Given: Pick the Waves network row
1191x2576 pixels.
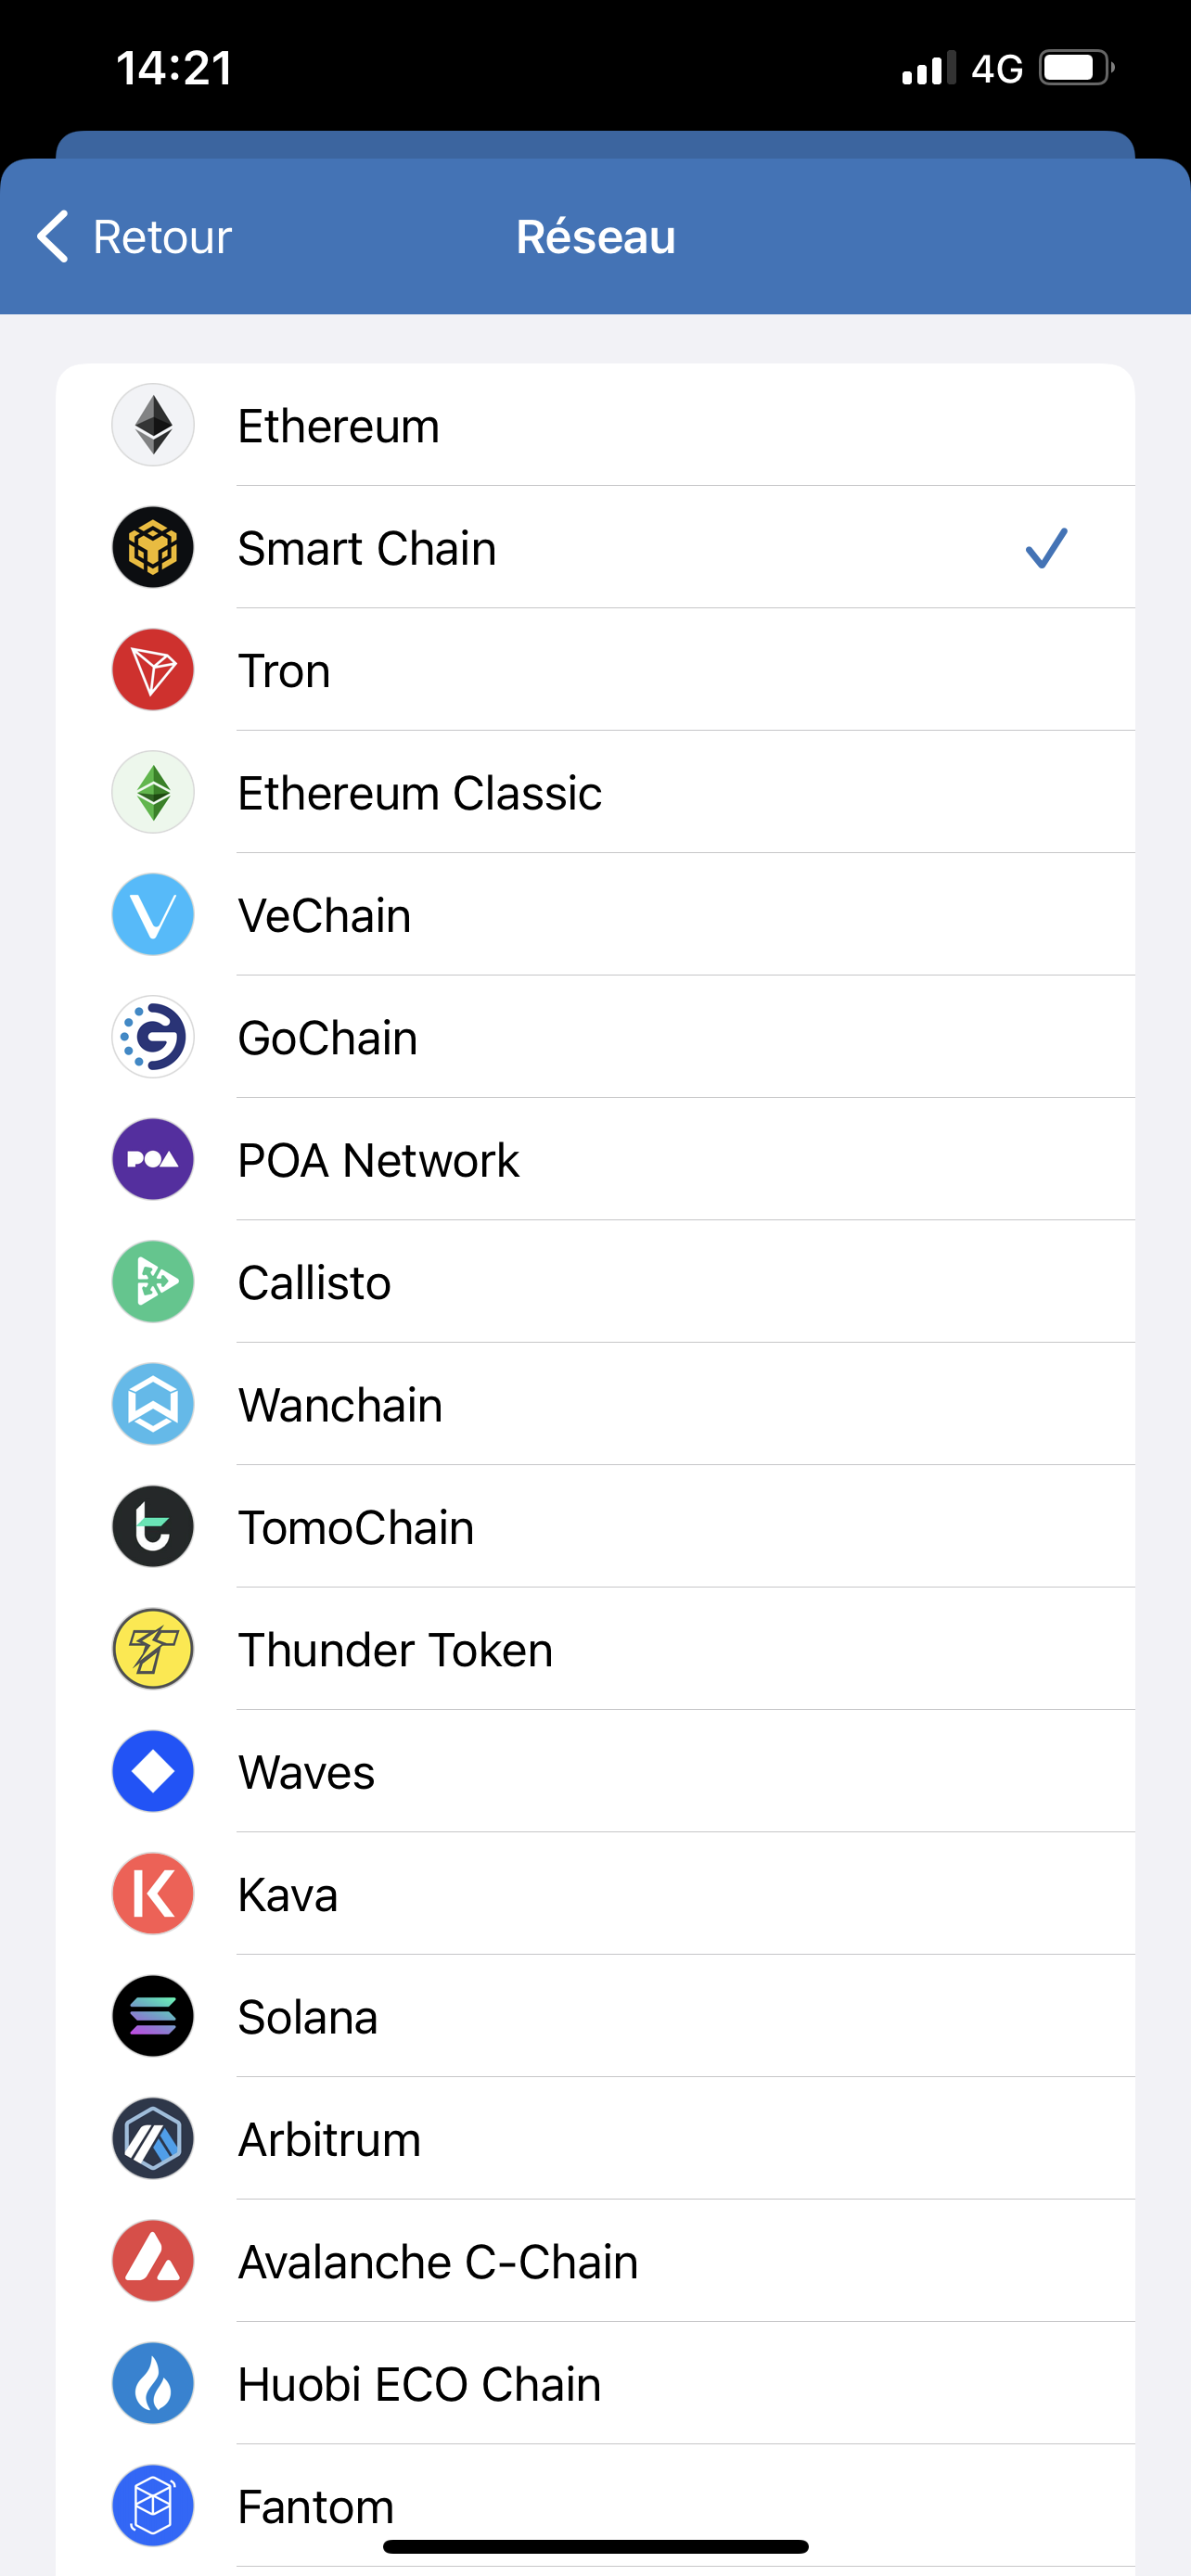Looking at the screenshot, I should click(x=307, y=1772).
